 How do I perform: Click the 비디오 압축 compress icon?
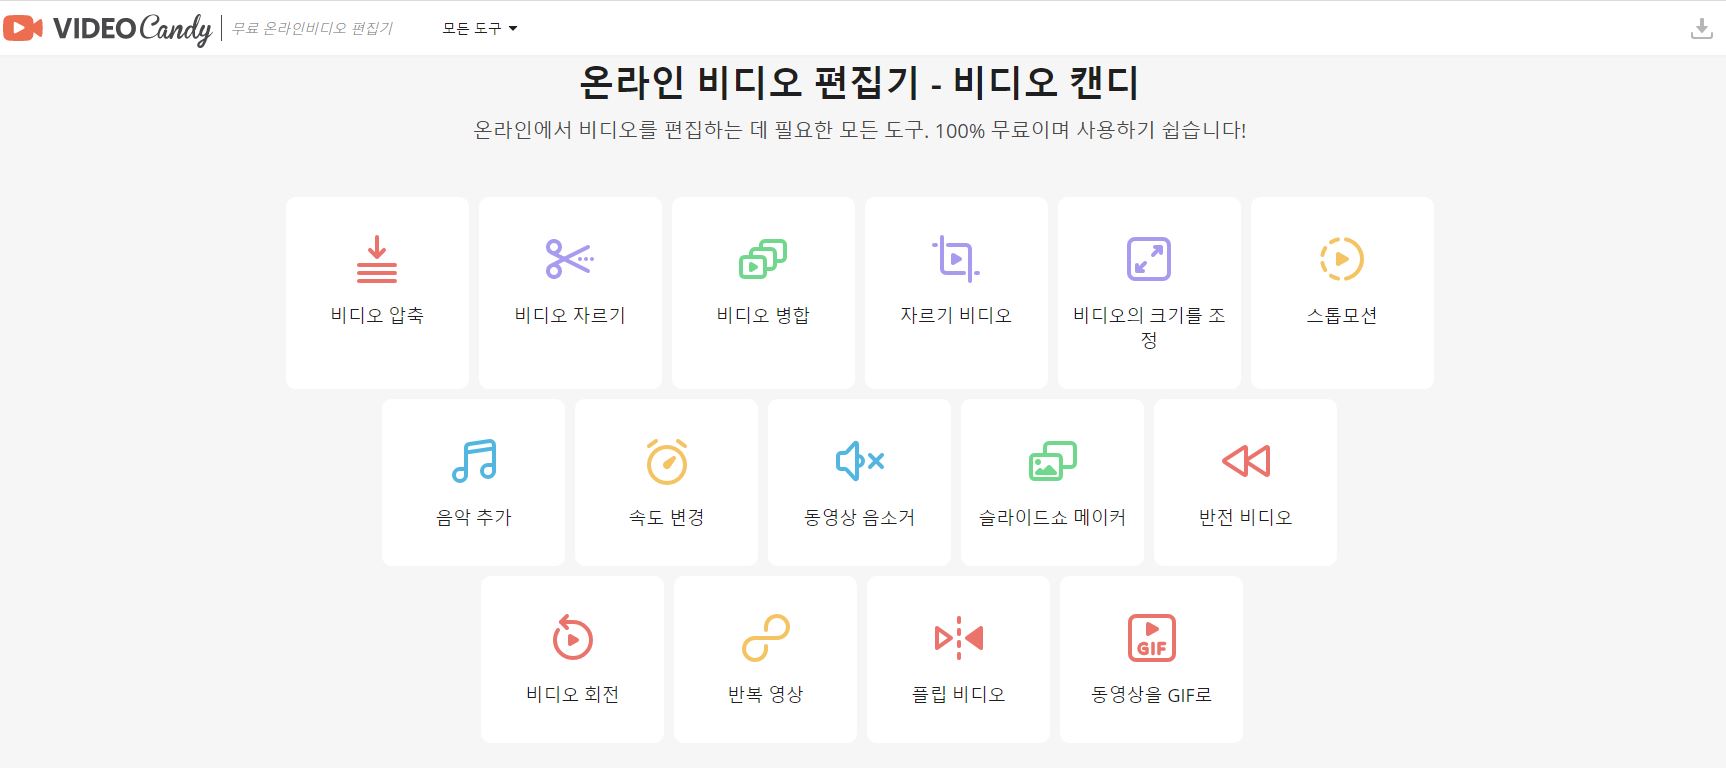click(x=377, y=259)
